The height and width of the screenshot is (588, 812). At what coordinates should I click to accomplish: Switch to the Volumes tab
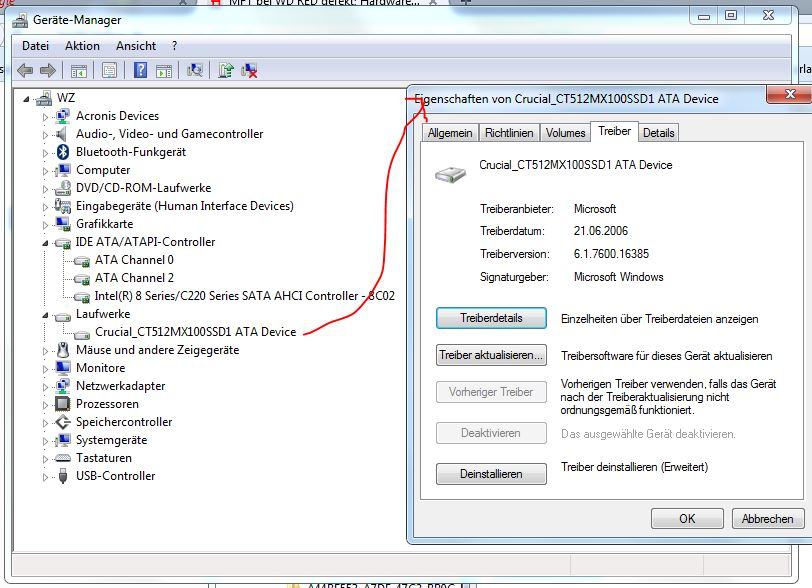tap(566, 133)
